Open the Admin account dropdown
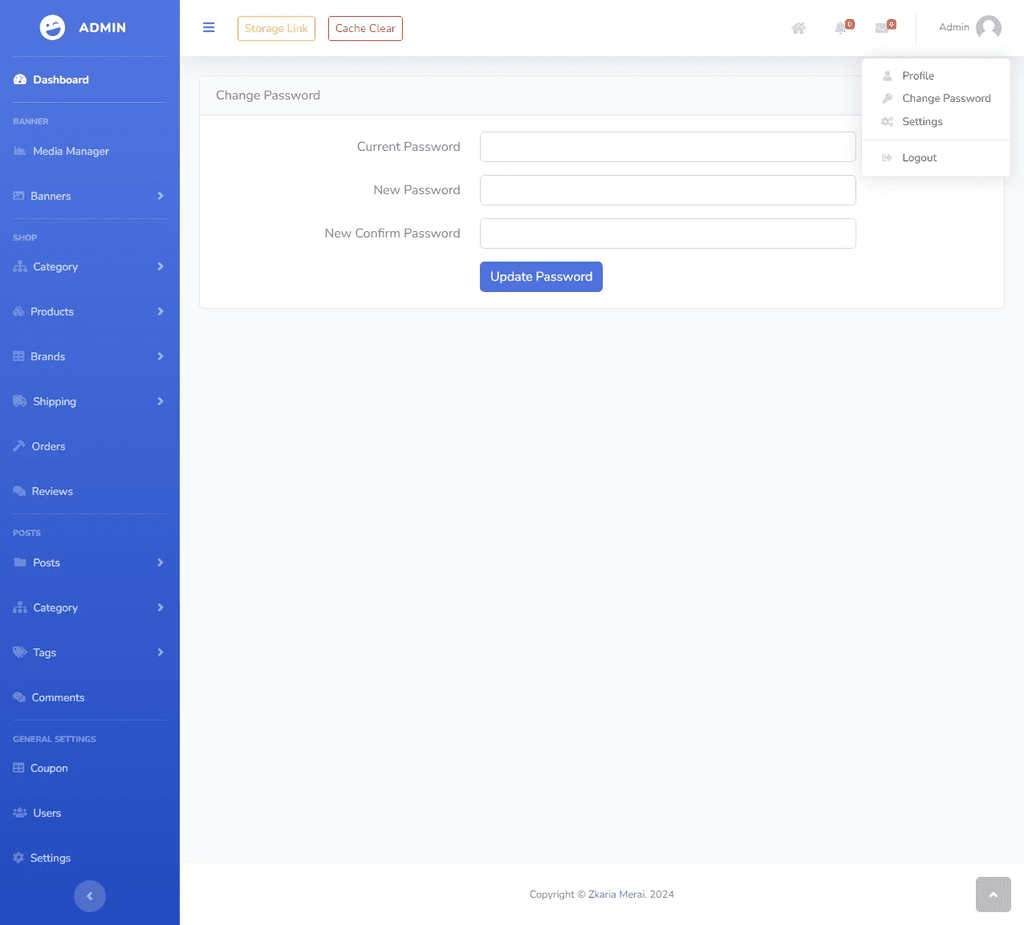This screenshot has width=1024, height=925. coord(970,27)
